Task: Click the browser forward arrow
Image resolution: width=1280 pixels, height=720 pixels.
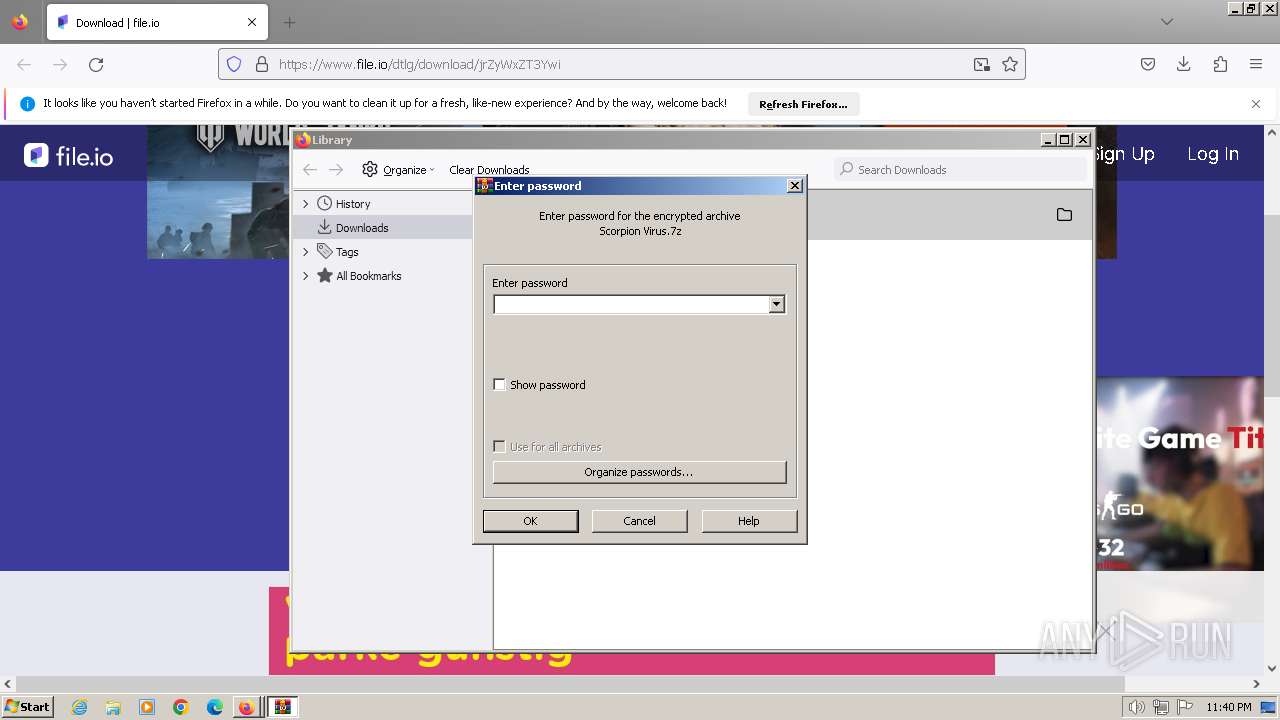Action: [60, 64]
